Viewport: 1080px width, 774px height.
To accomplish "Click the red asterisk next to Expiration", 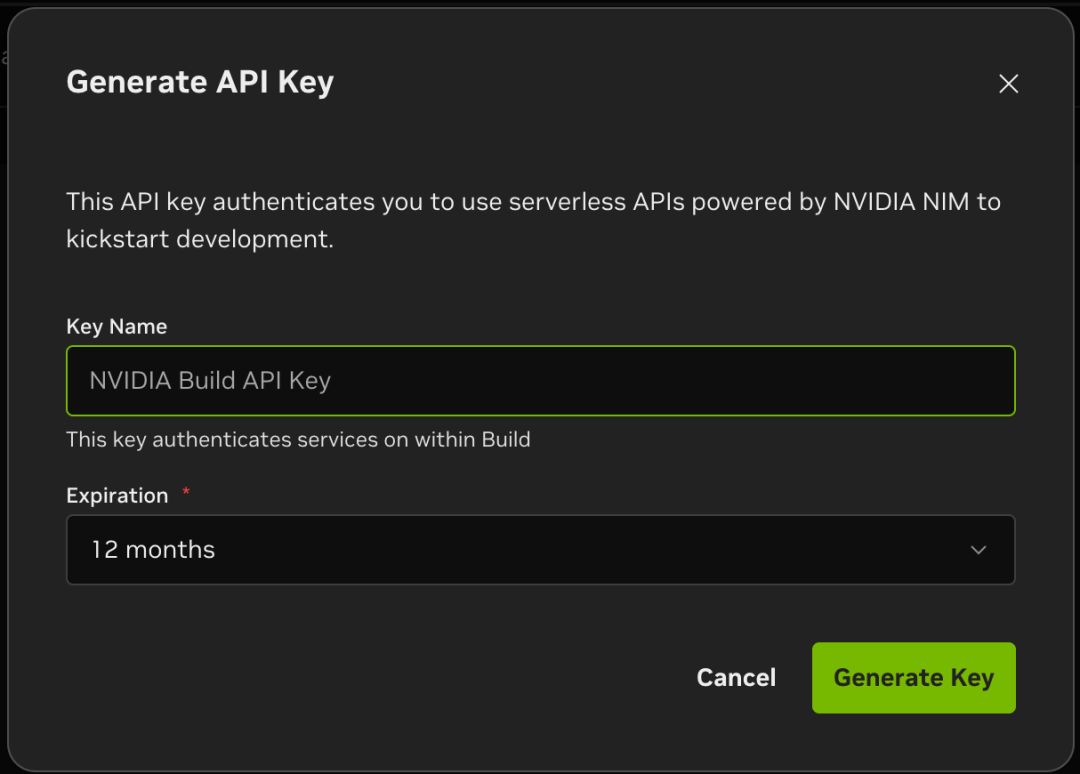I will tap(185, 492).
